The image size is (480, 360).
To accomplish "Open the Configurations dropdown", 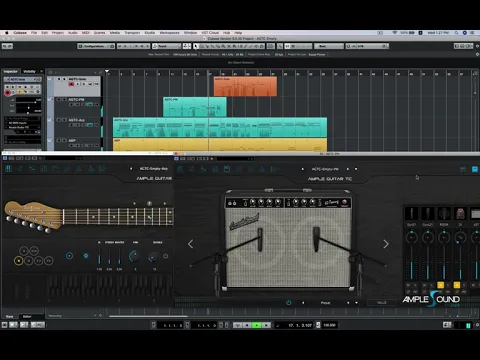I will click(96, 46).
